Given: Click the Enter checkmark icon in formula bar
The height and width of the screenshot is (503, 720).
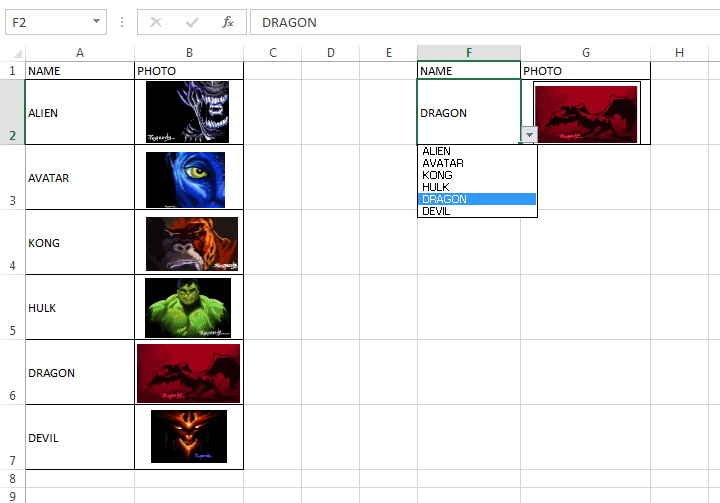Looking at the screenshot, I should tap(192, 22).
